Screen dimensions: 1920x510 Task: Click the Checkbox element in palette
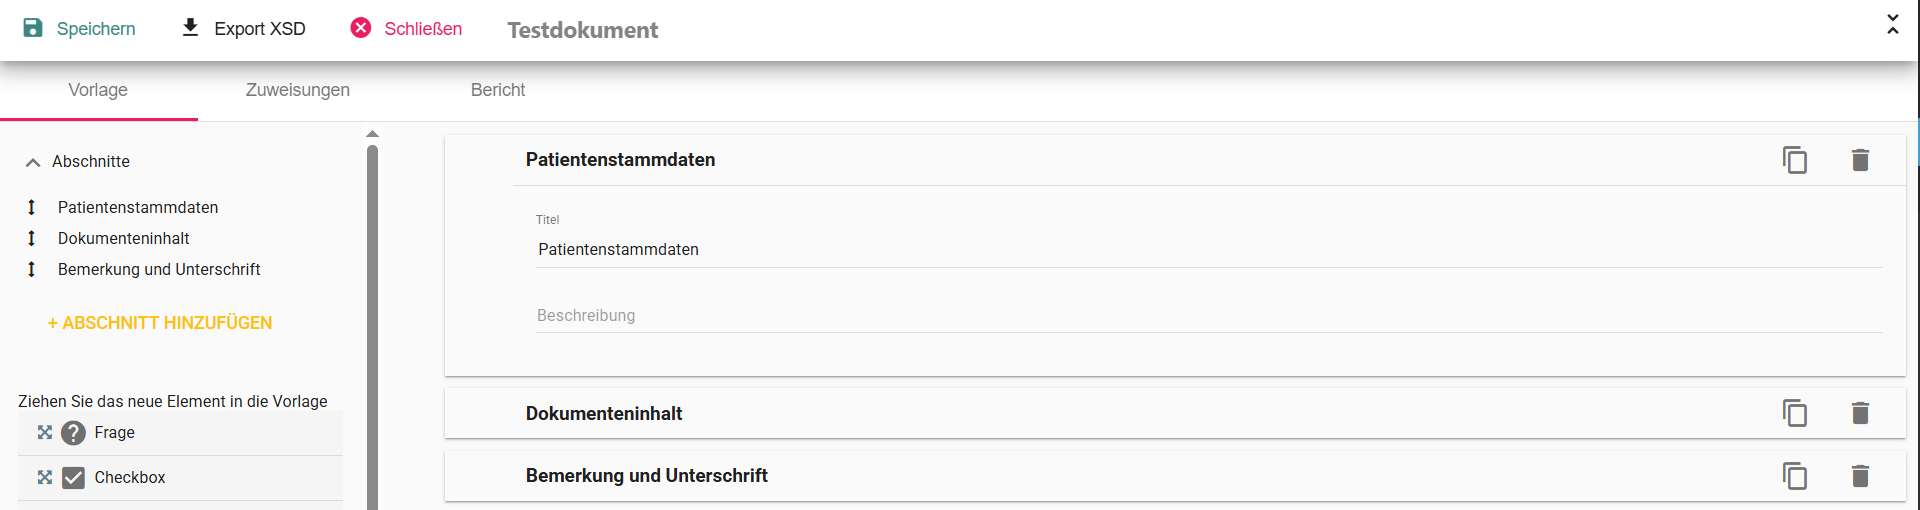click(73, 478)
